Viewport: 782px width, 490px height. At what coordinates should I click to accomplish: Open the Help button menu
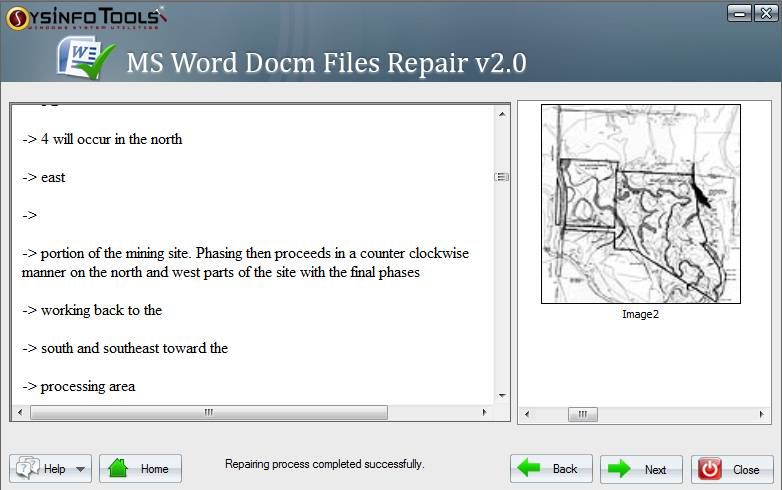coord(50,469)
